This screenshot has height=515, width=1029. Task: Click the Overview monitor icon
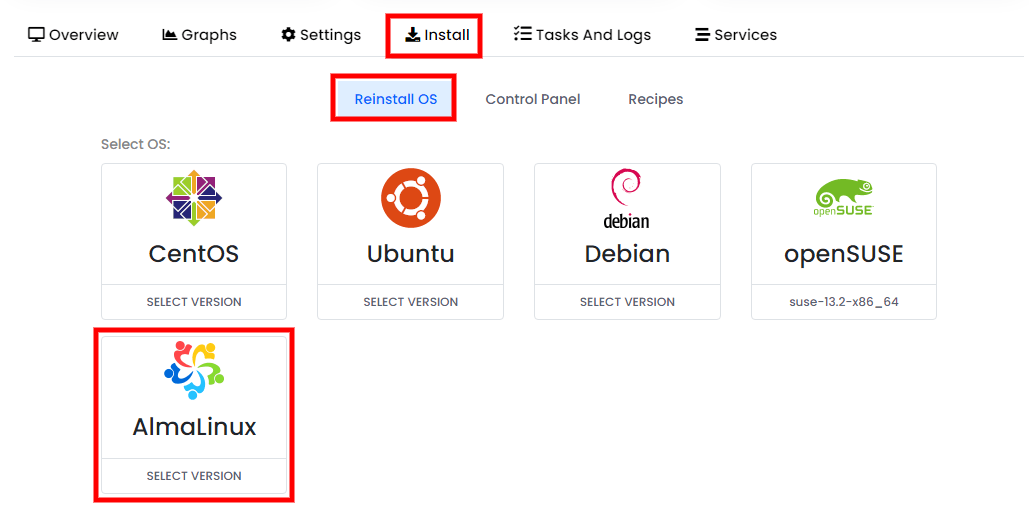click(x=36, y=35)
